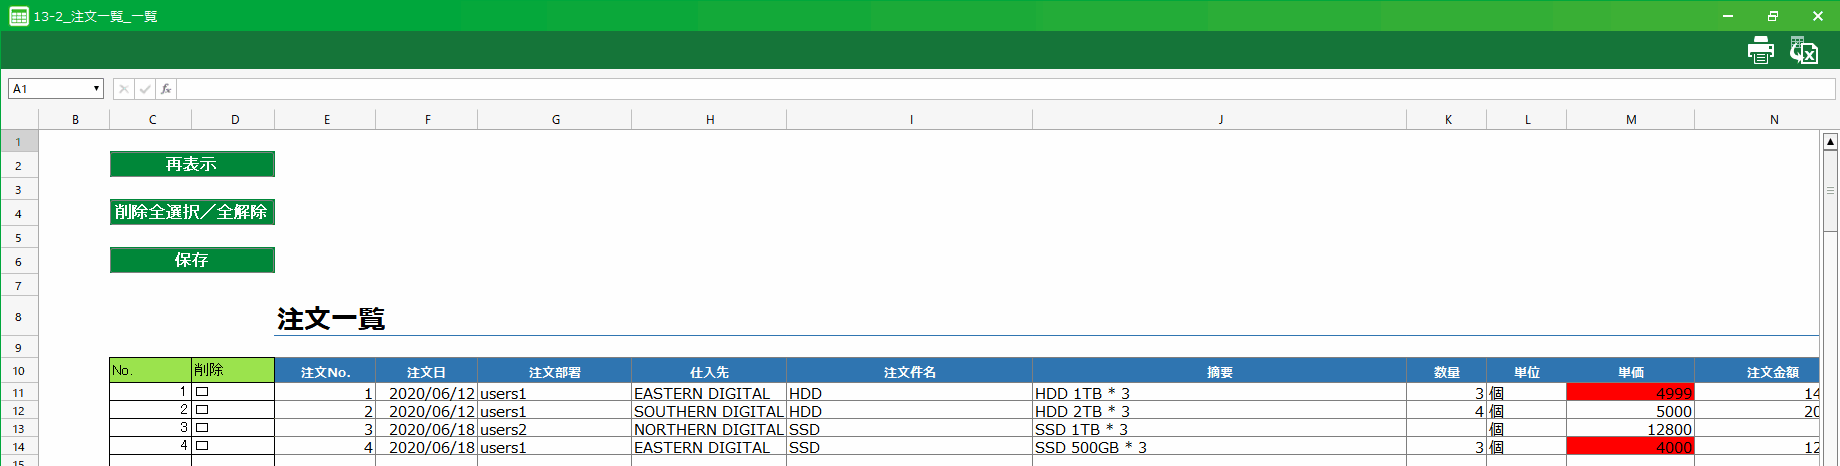Click the Excel export icon
The image size is (1840, 466).
(1804, 50)
